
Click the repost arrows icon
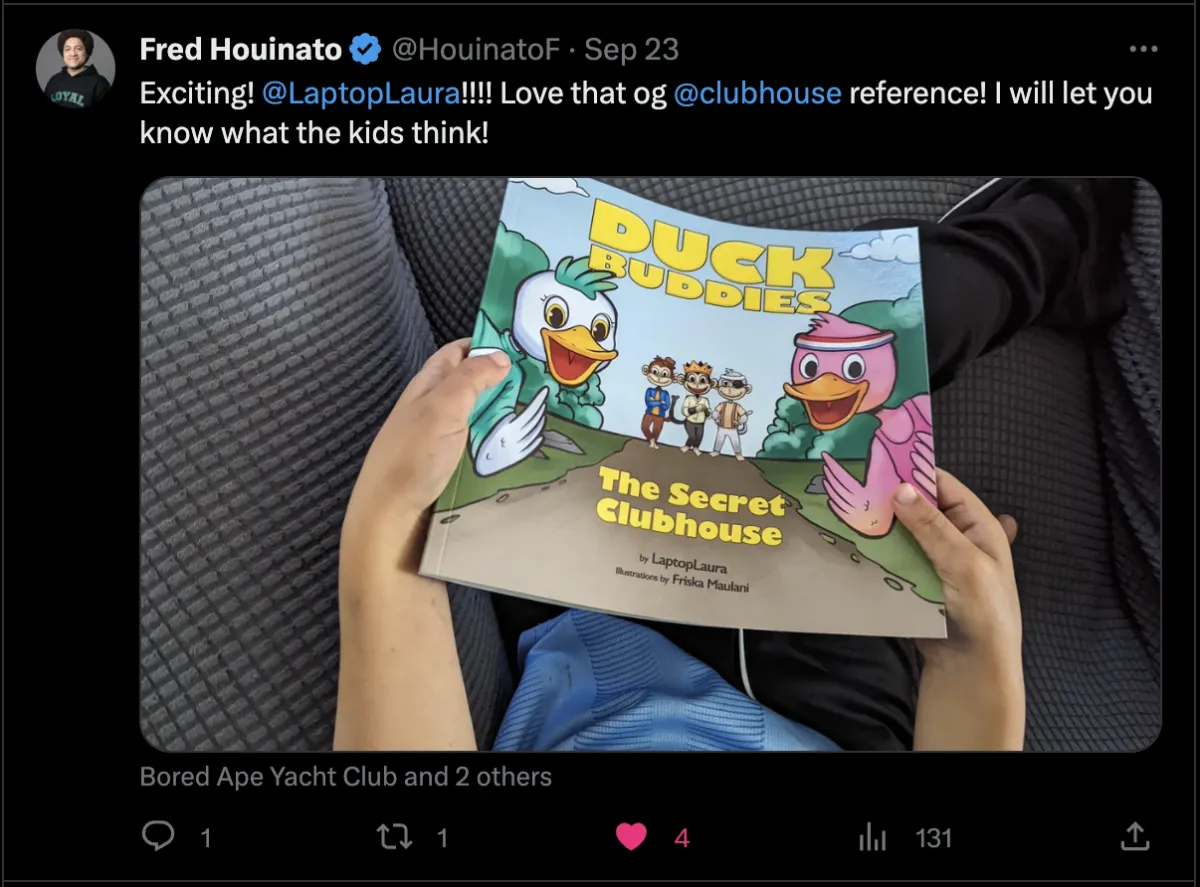tap(394, 836)
